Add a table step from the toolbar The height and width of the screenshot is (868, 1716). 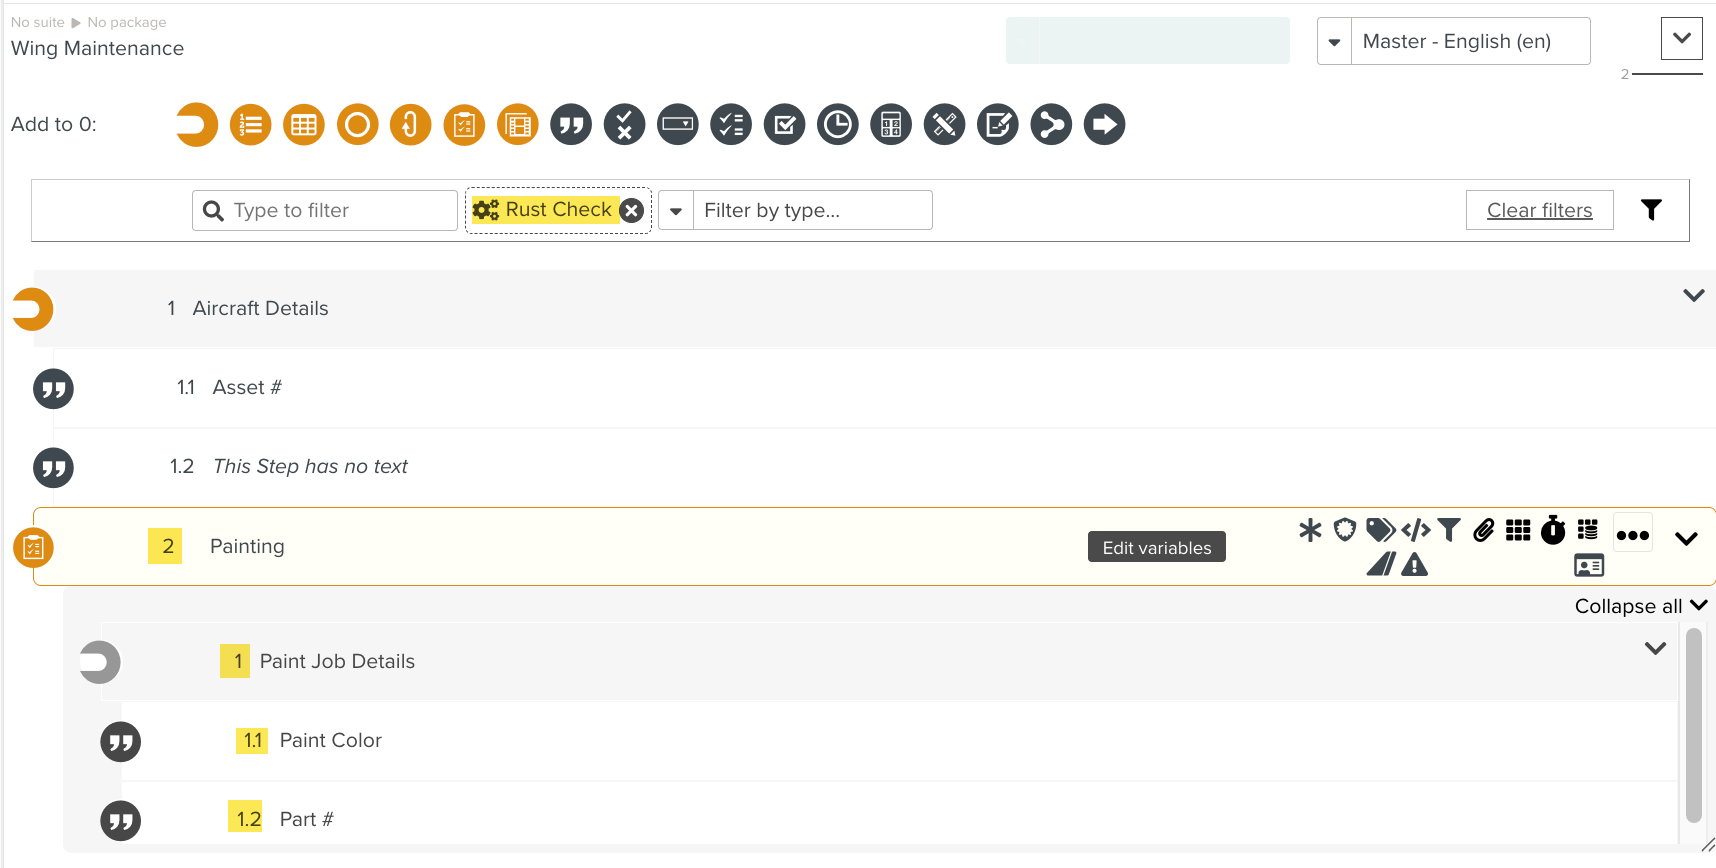tap(304, 125)
